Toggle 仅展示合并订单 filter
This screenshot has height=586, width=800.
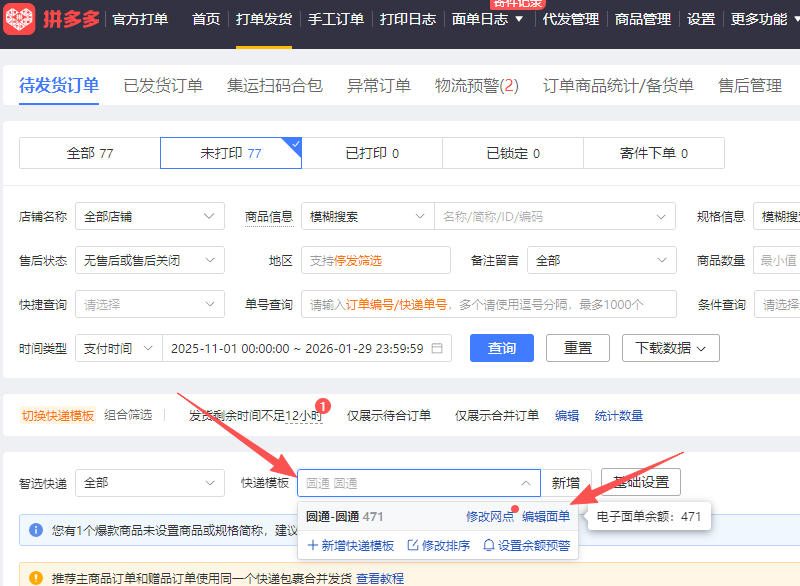point(497,416)
